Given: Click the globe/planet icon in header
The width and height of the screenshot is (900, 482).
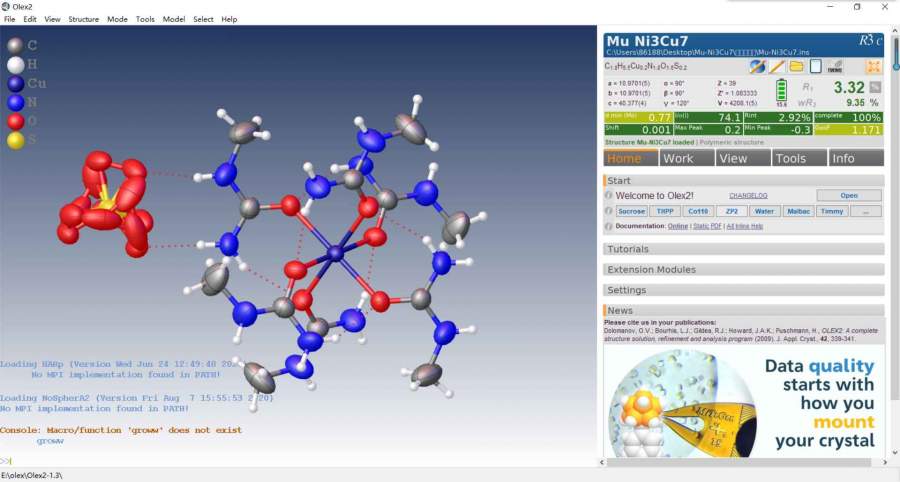Looking at the screenshot, I should 758,66.
